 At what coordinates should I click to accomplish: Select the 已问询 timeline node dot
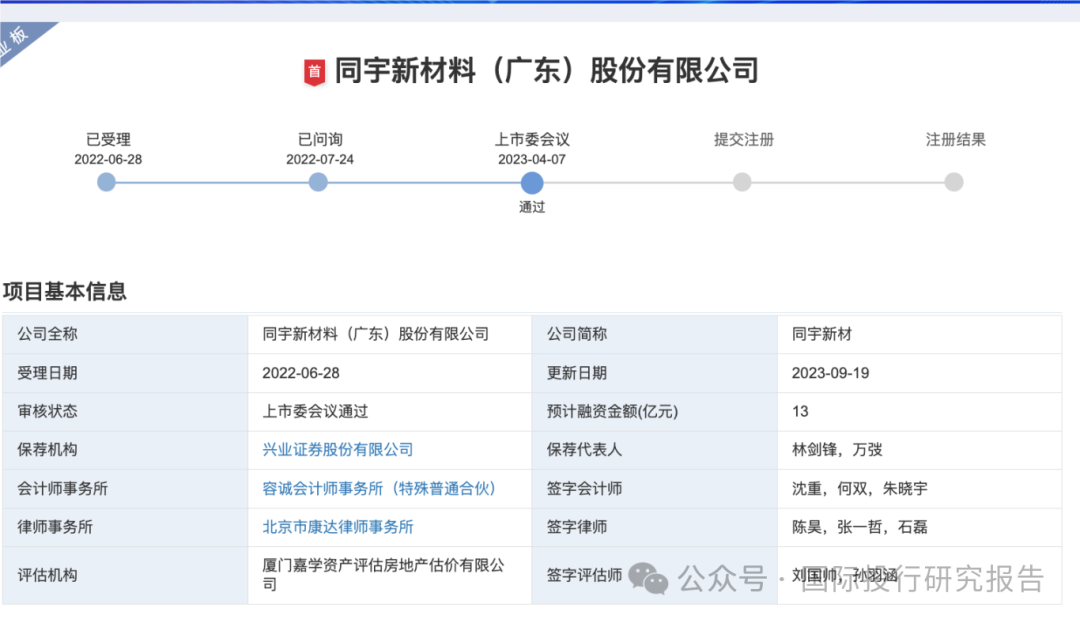coord(318,182)
